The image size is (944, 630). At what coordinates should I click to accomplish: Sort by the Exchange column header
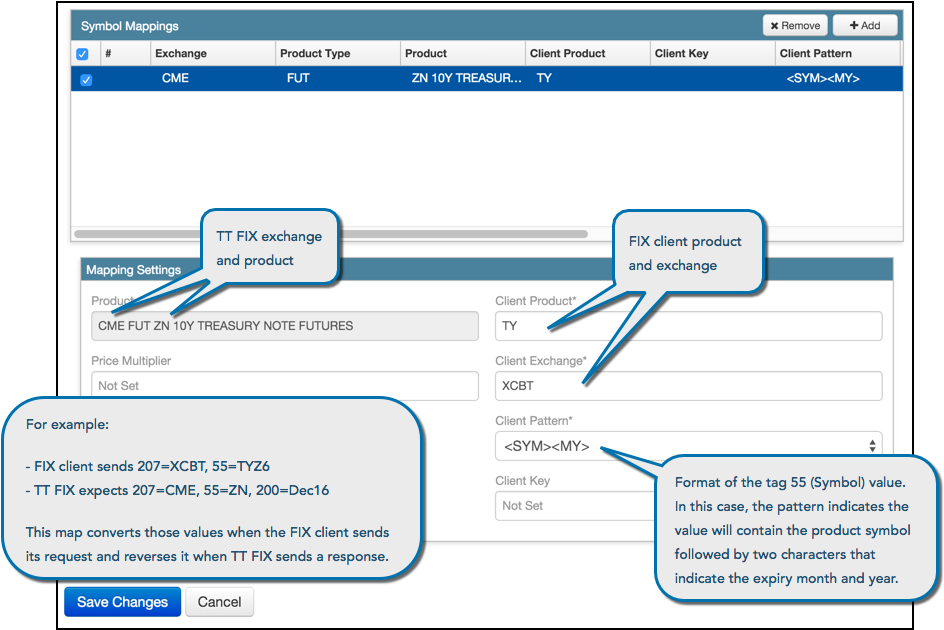[x=181, y=54]
